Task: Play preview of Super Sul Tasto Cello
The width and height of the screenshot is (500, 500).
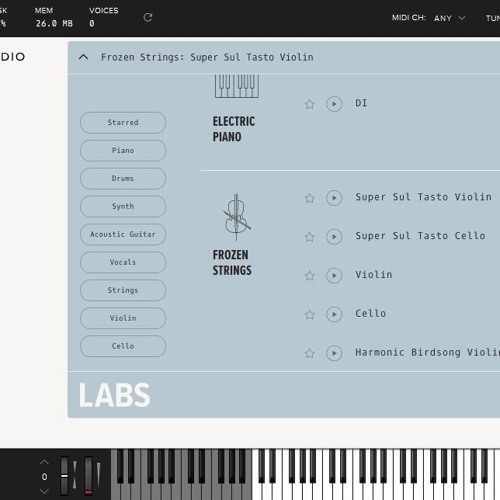Action: [x=334, y=237]
